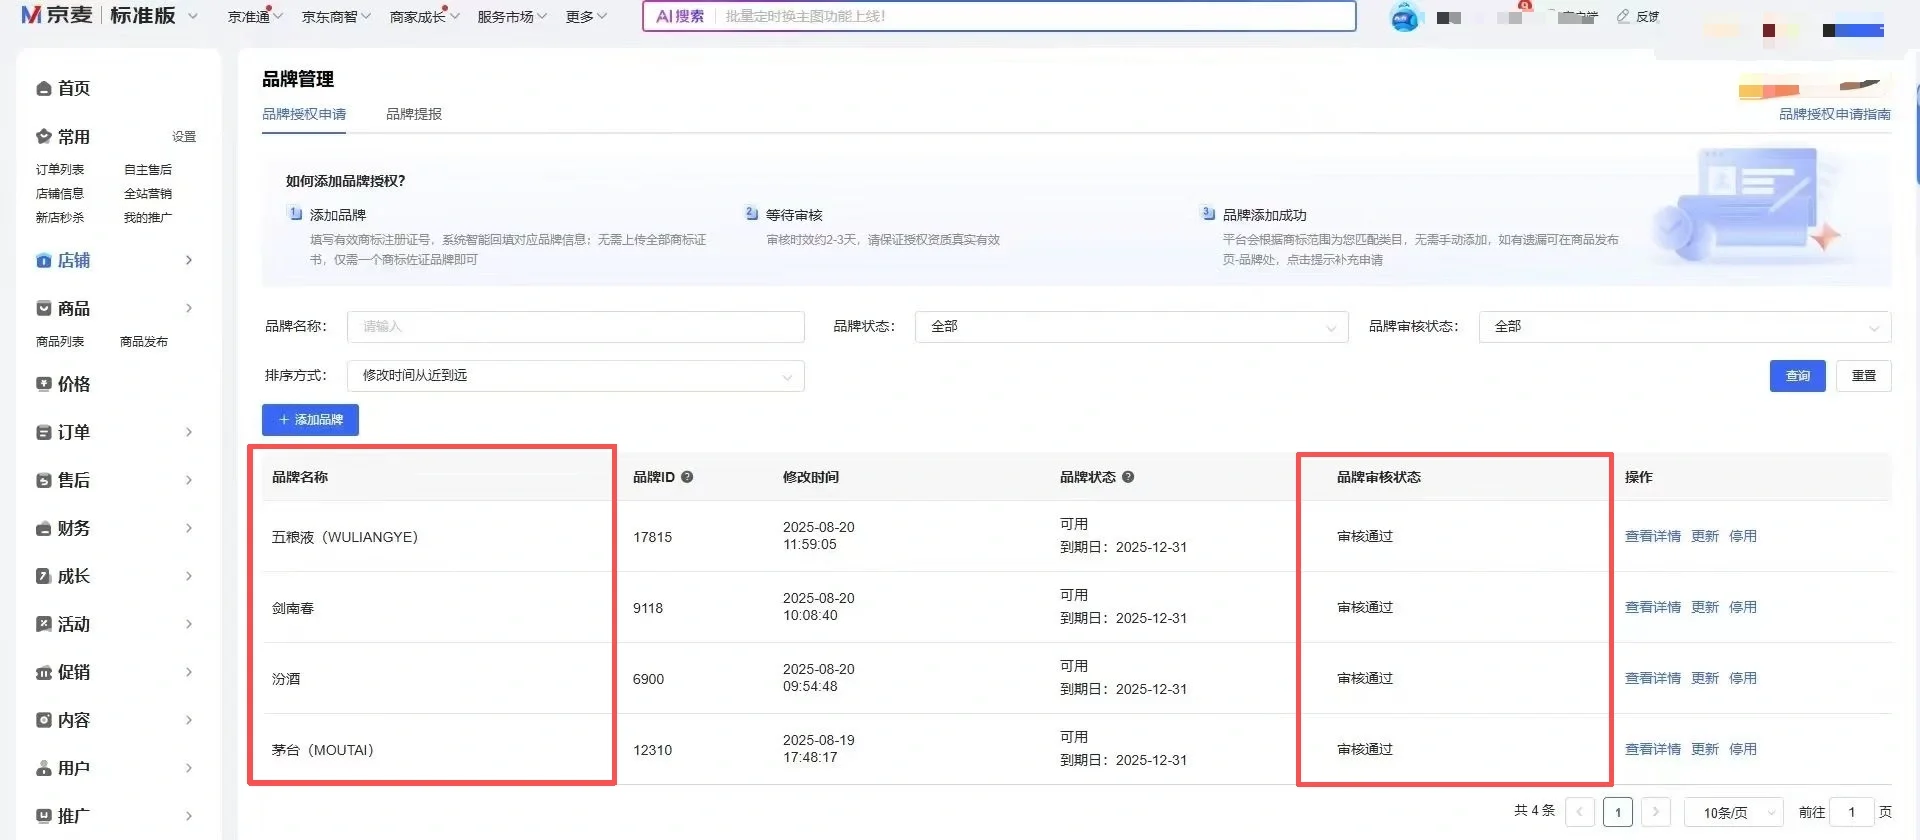Click the 内容 content icon
1920x840 pixels.
pos(44,720)
